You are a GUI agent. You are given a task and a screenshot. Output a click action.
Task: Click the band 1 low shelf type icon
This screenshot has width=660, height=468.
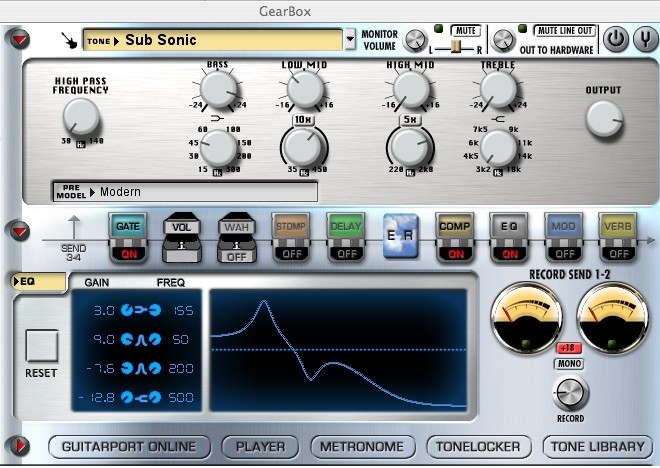(141, 310)
